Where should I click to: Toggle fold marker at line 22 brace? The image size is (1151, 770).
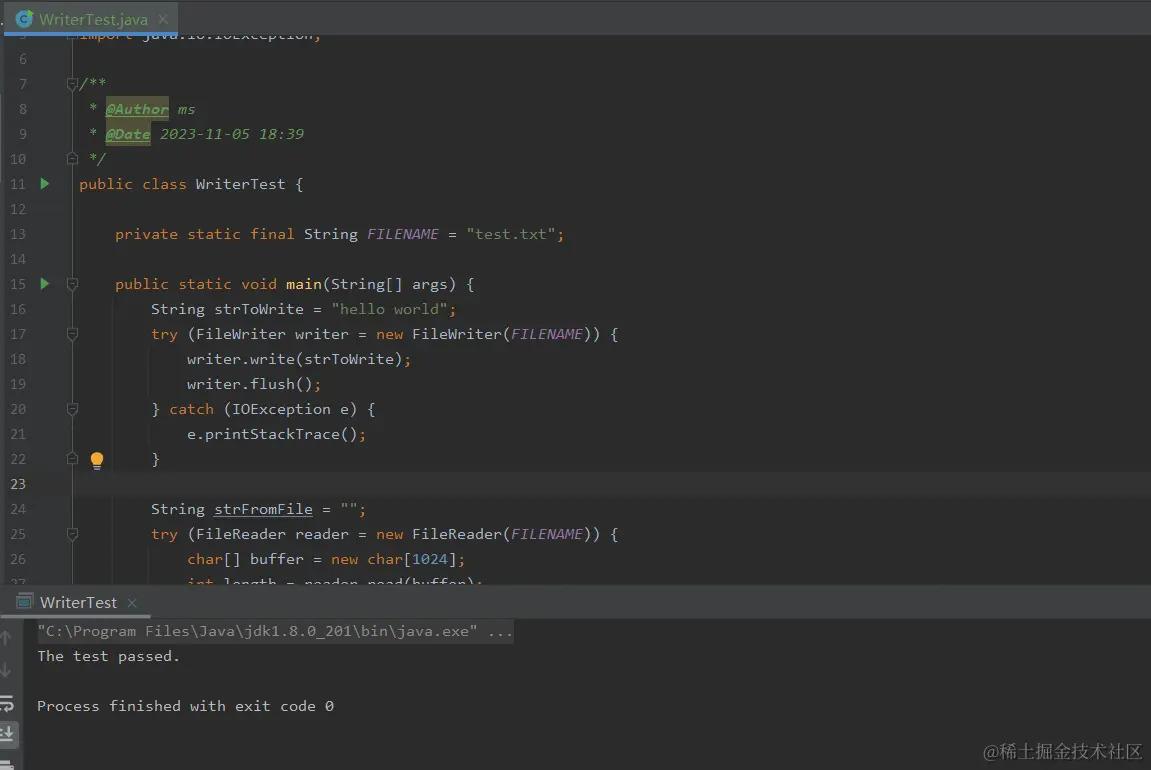coord(72,459)
